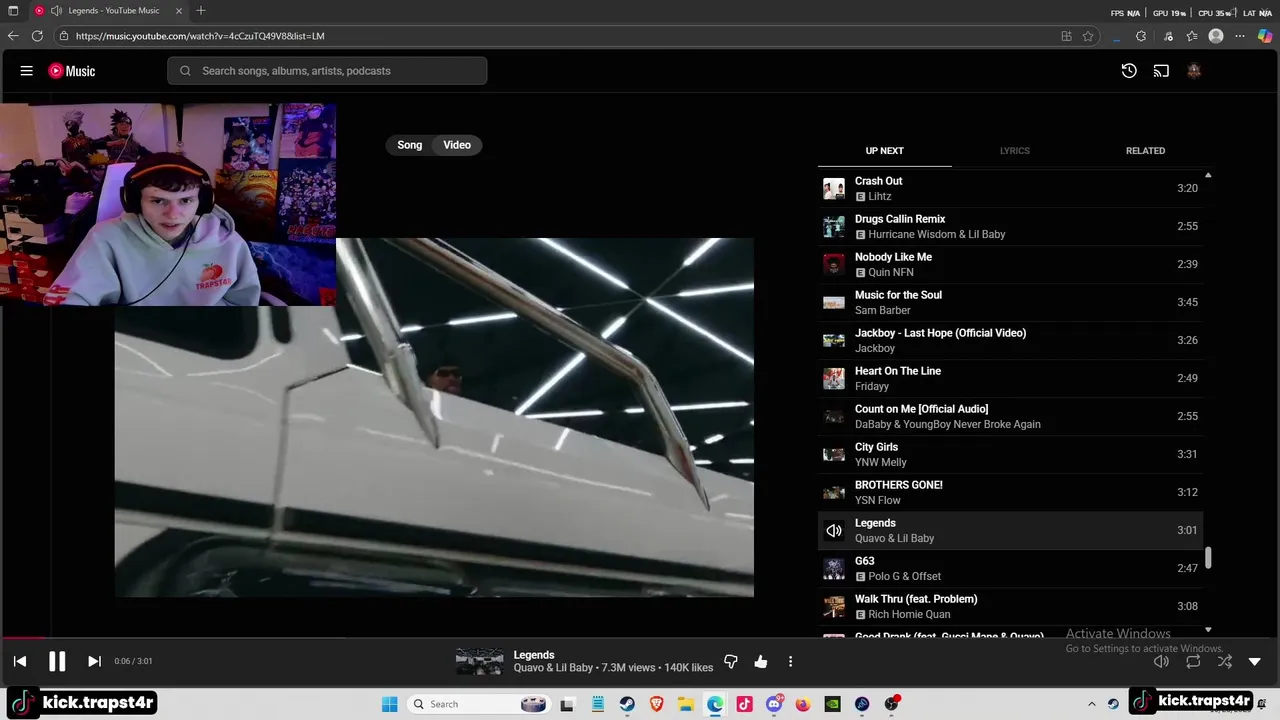Open File Explorer from taskbar
Viewport: 1280px width, 720px height.
click(x=686, y=704)
